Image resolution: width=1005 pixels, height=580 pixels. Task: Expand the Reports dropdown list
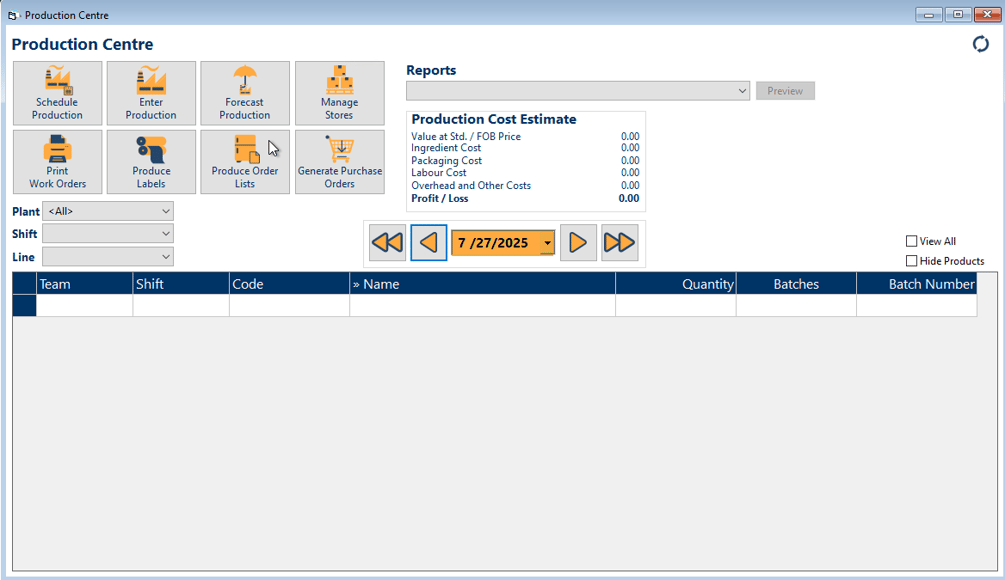[x=577, y=91]
